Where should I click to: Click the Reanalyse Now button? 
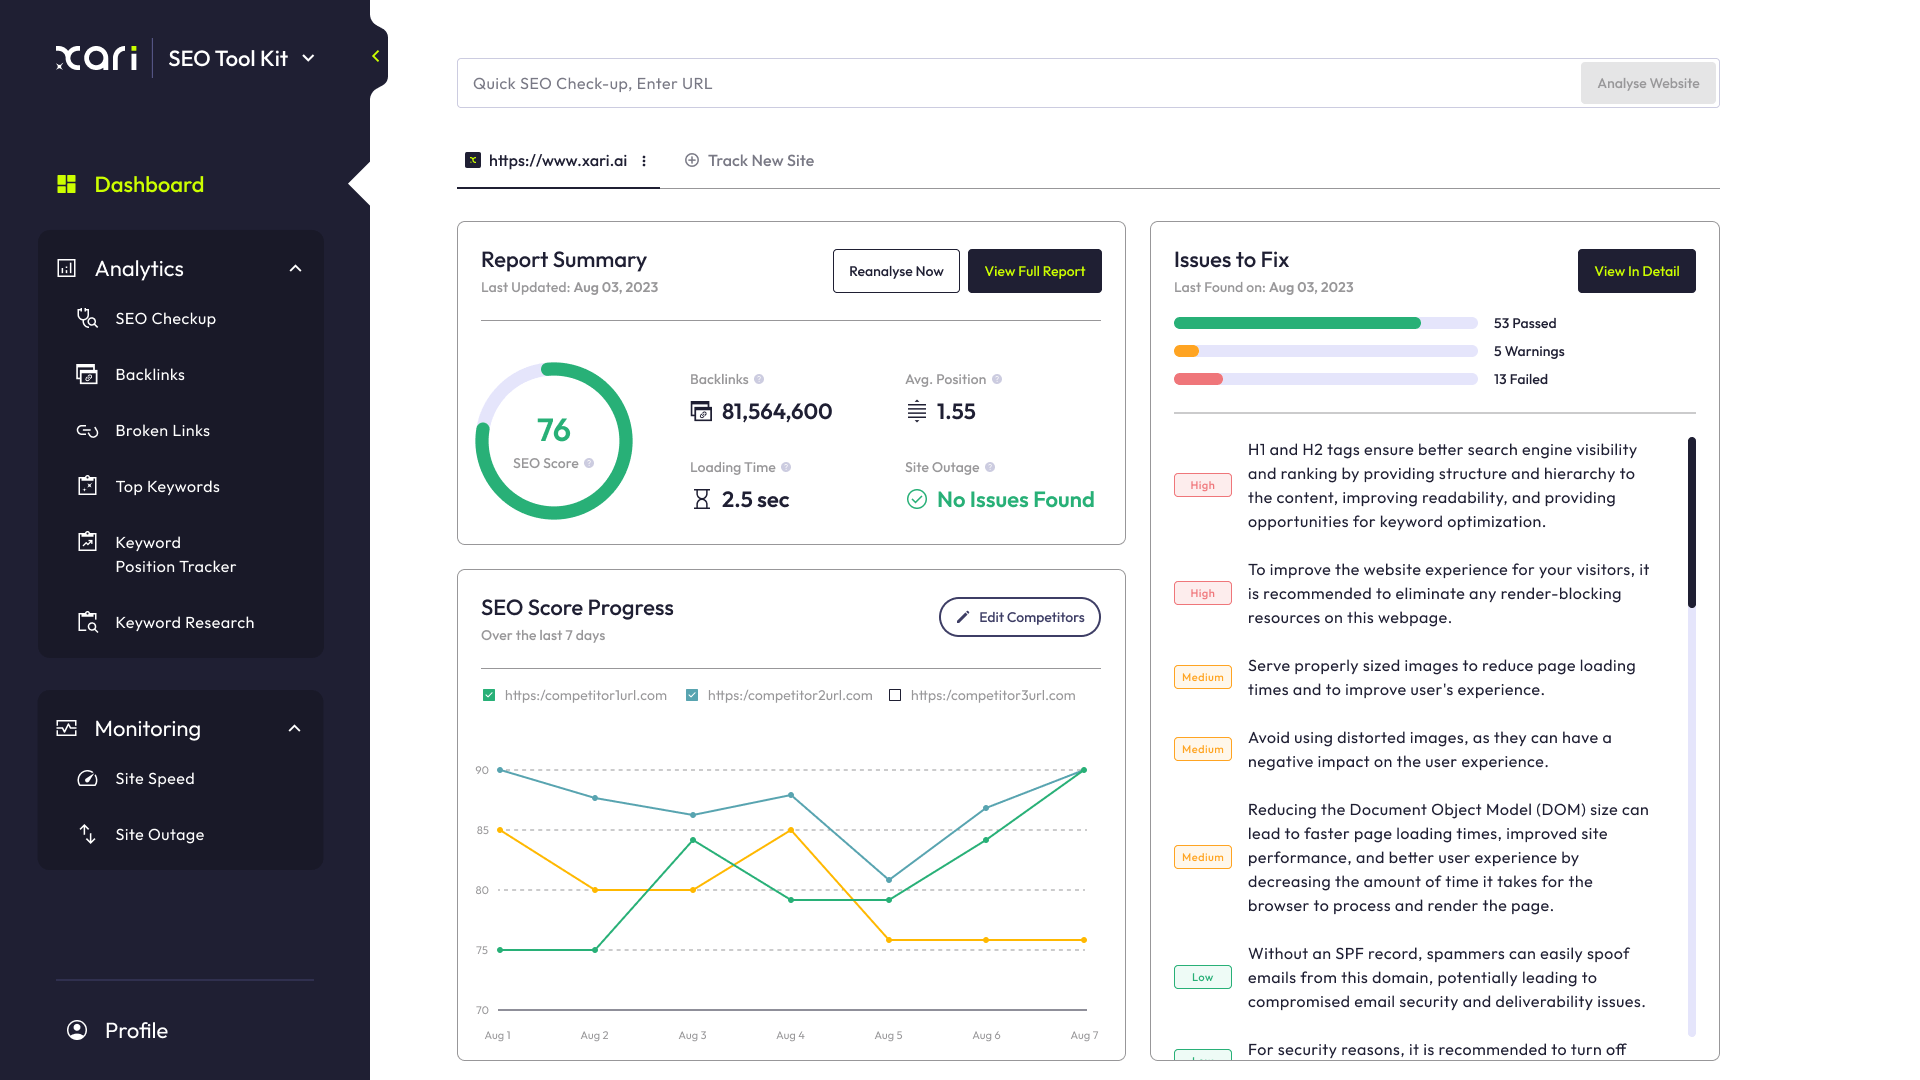896,271
